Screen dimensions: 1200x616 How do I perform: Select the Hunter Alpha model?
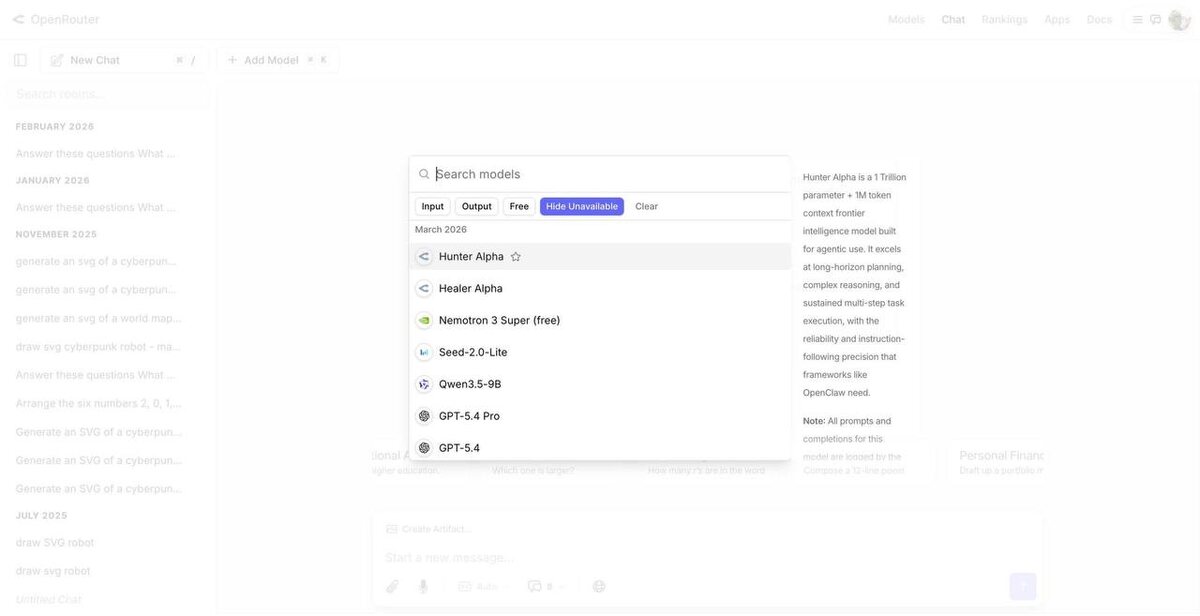[x=600, y=257]
